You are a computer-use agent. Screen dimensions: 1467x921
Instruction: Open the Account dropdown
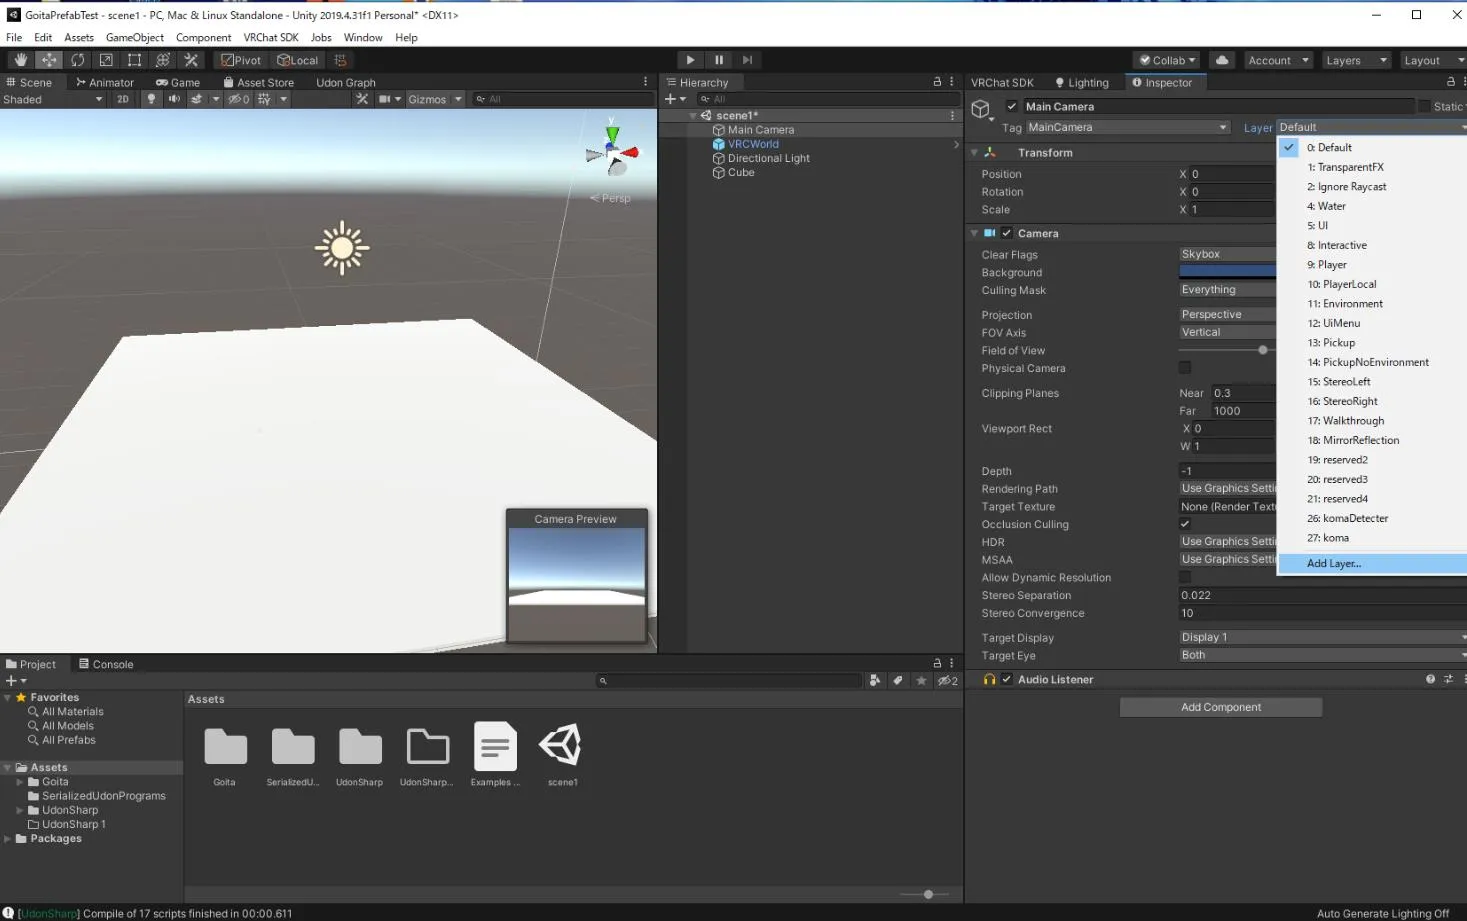click(1278, 60)
